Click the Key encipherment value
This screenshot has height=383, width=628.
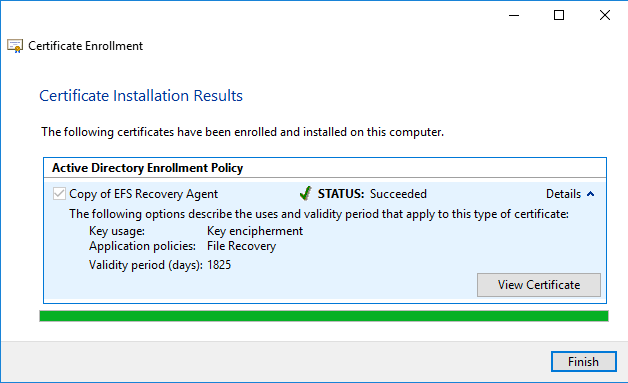pos(255,231)
